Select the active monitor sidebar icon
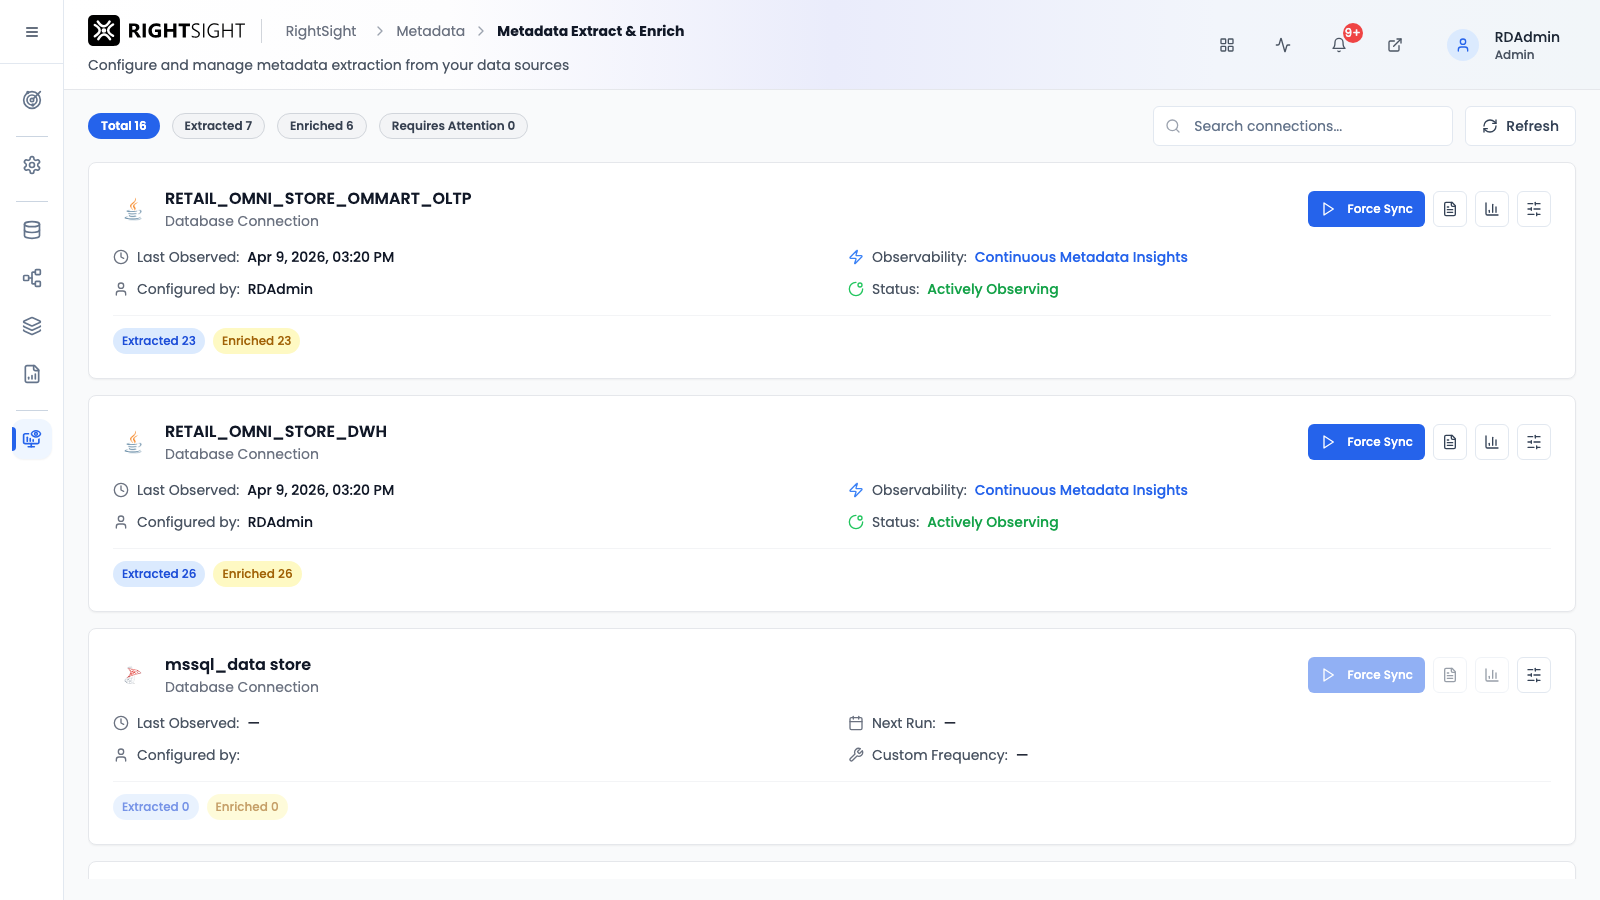Image resolution: width=1600 pixels, height=900 pixels. 32,439
